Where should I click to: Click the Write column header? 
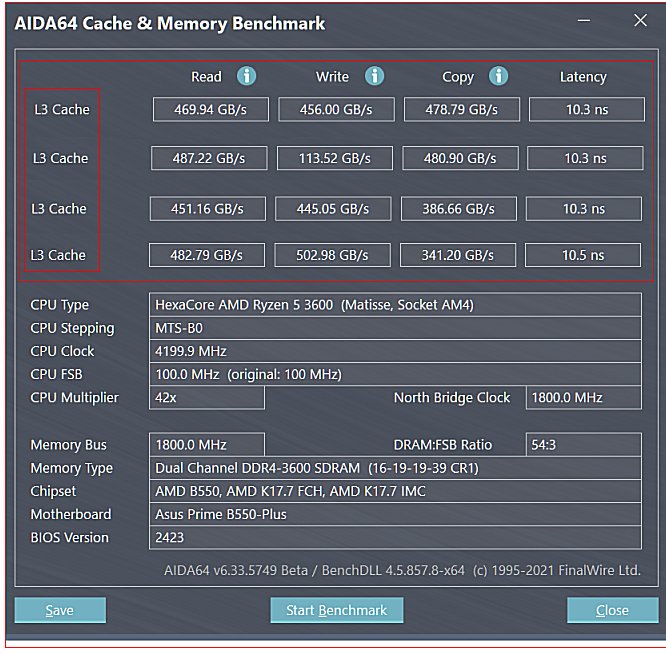click(x=332, y=77)
